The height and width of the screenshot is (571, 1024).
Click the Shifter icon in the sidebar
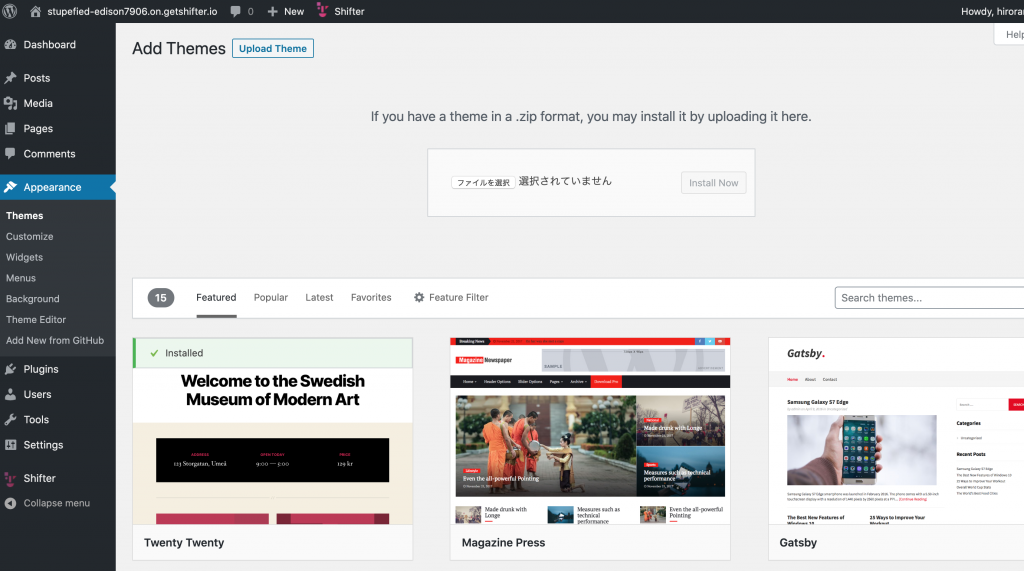[x=10, y=478]
